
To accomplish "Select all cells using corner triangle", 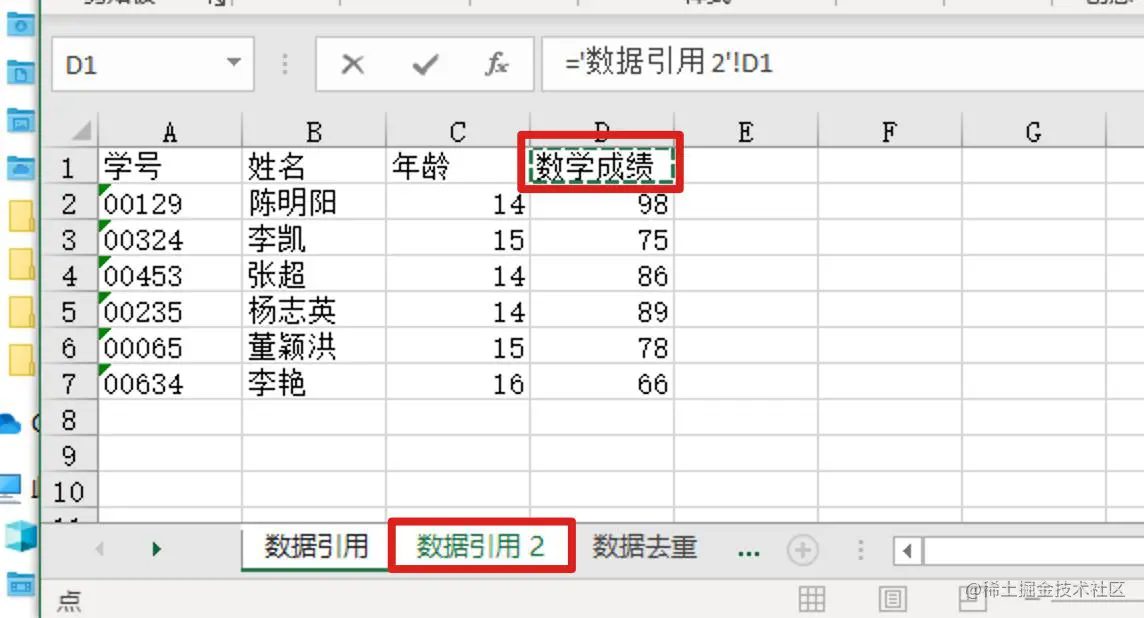I will coord(80,131).
